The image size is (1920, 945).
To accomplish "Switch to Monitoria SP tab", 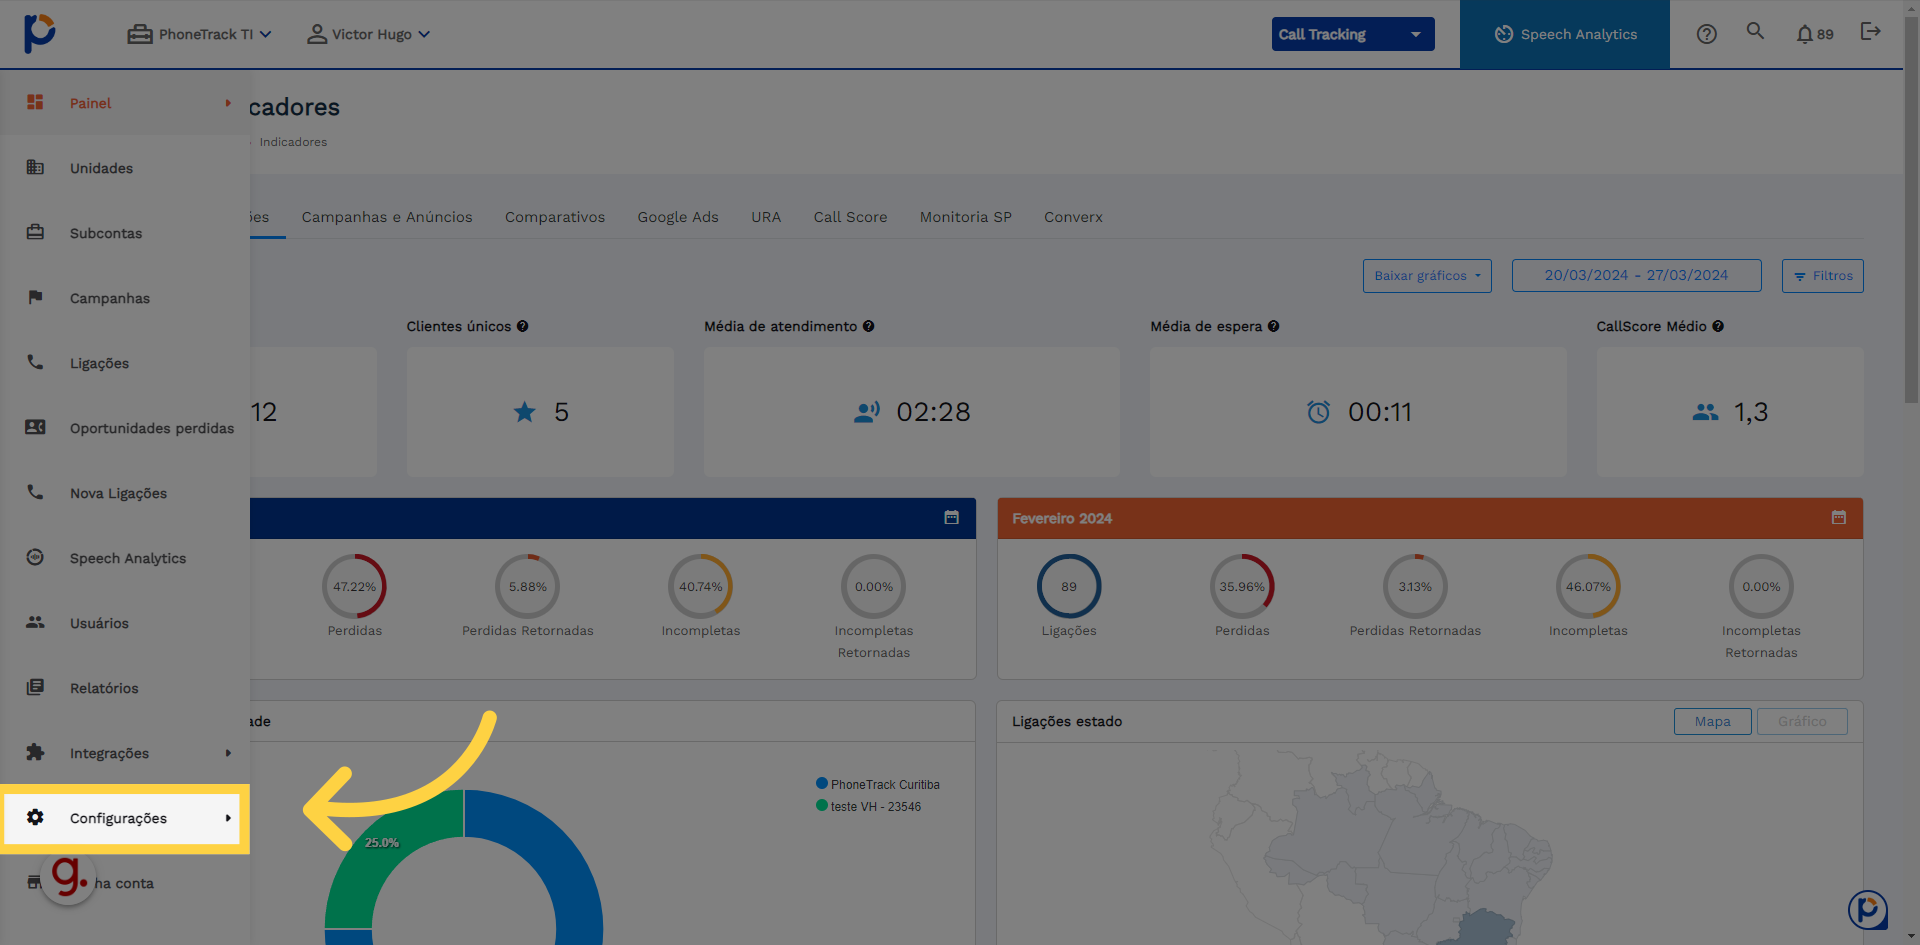I will click(x=966, y=217).
